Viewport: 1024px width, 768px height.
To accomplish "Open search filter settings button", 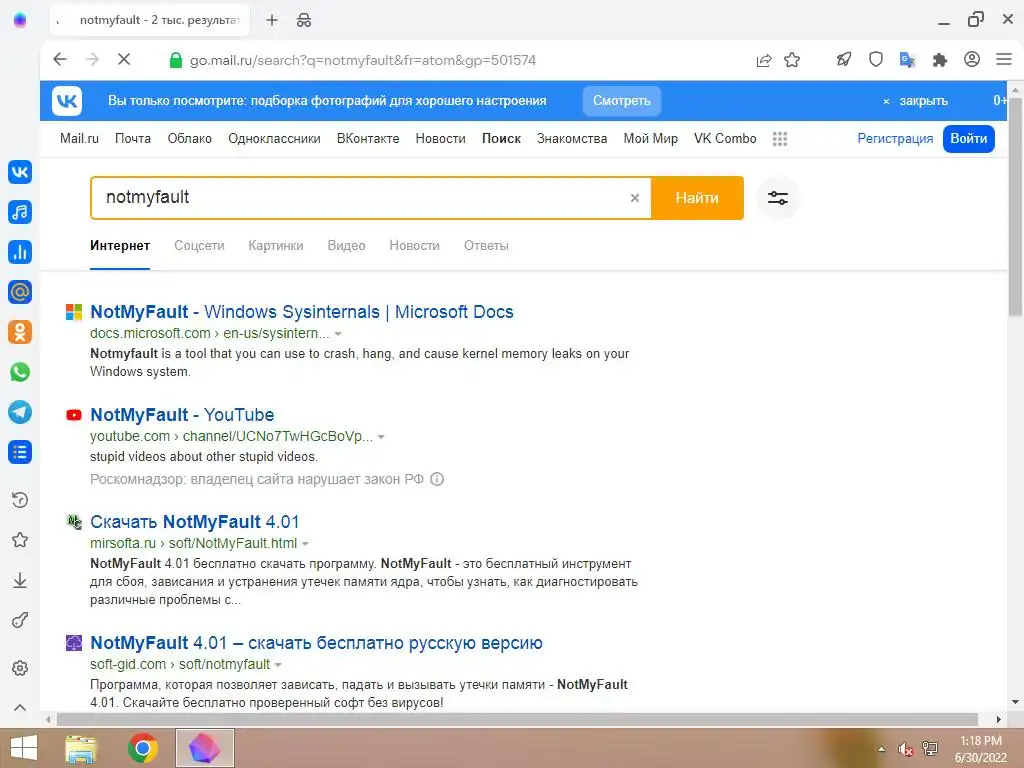I will coord(778,198).
